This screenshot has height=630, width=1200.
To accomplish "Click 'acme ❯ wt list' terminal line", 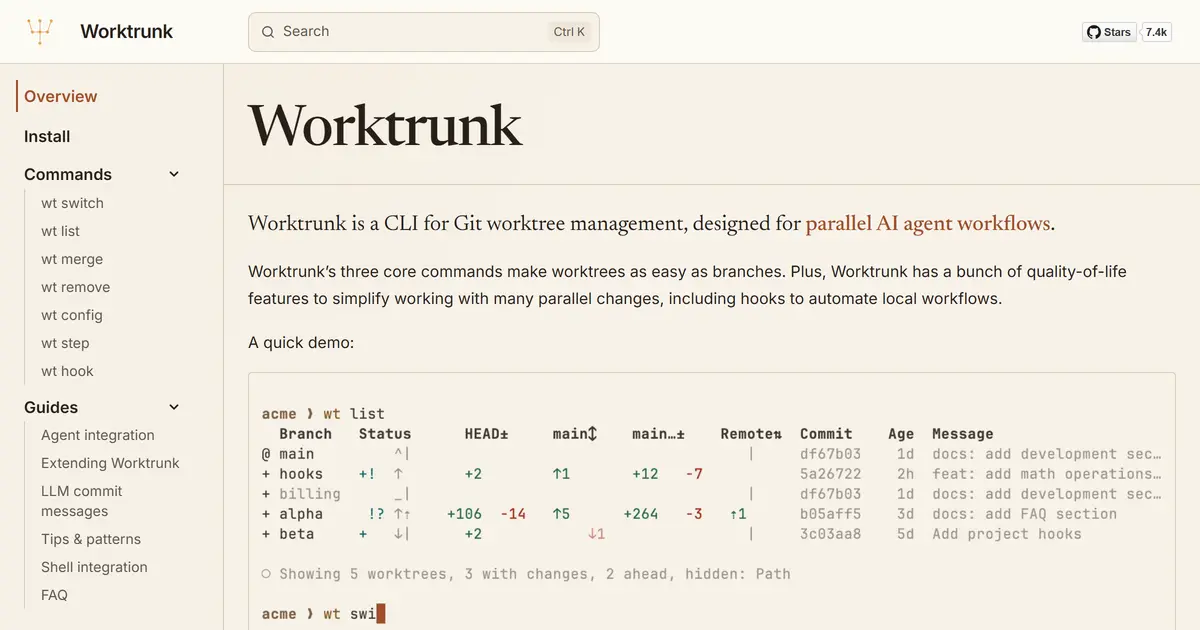I will (323, 414).
